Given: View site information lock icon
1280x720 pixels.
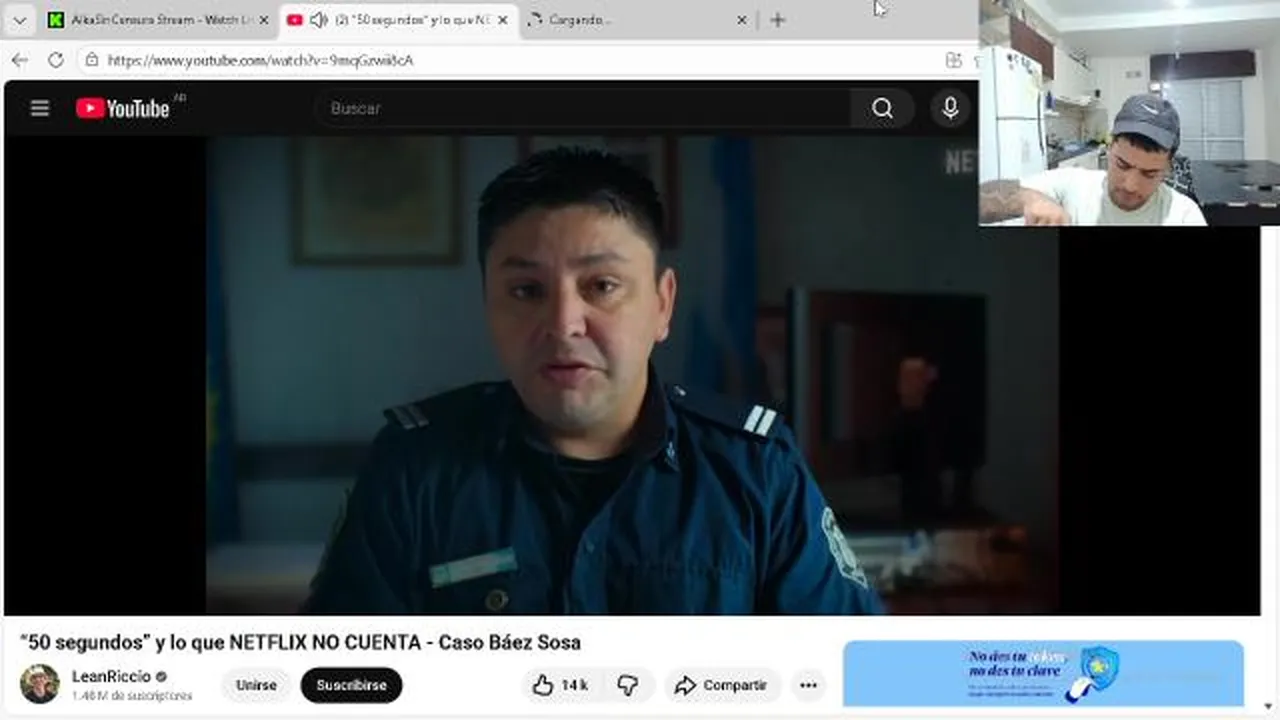Looking at the screenshot, I should click(91, 60).
